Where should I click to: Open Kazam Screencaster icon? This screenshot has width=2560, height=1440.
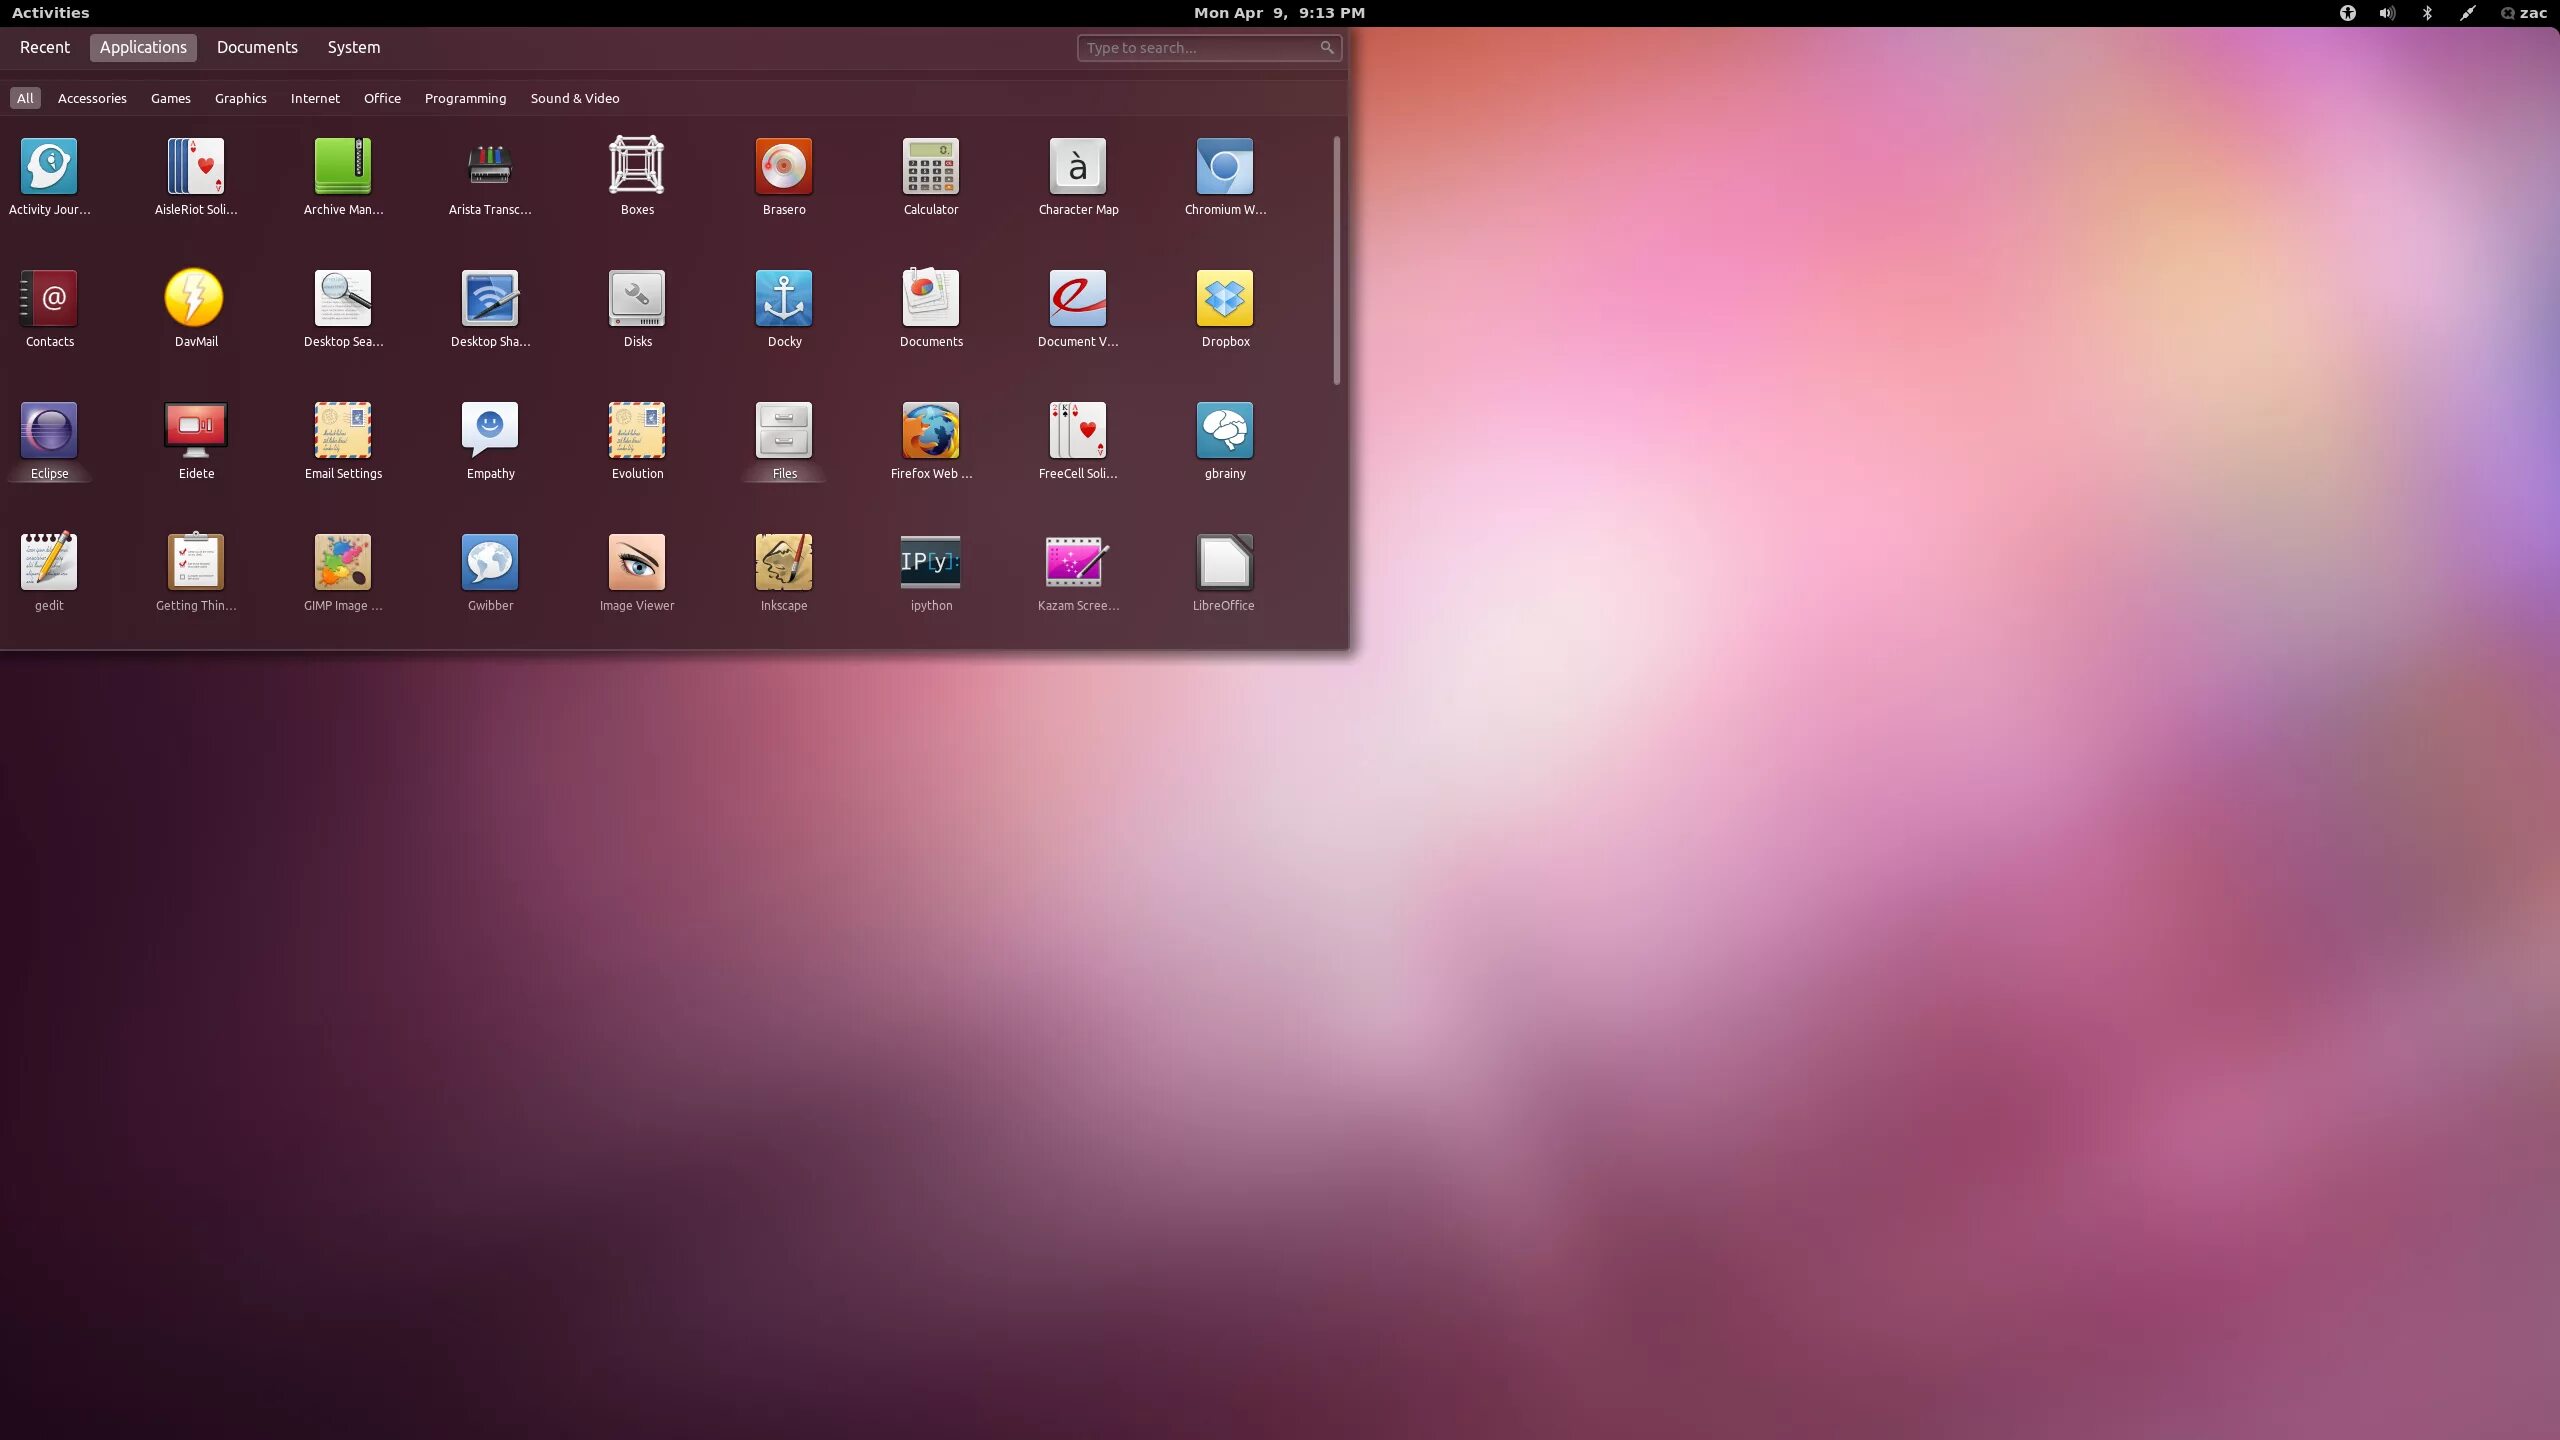pyautogui.click(x=1077, y=562)
